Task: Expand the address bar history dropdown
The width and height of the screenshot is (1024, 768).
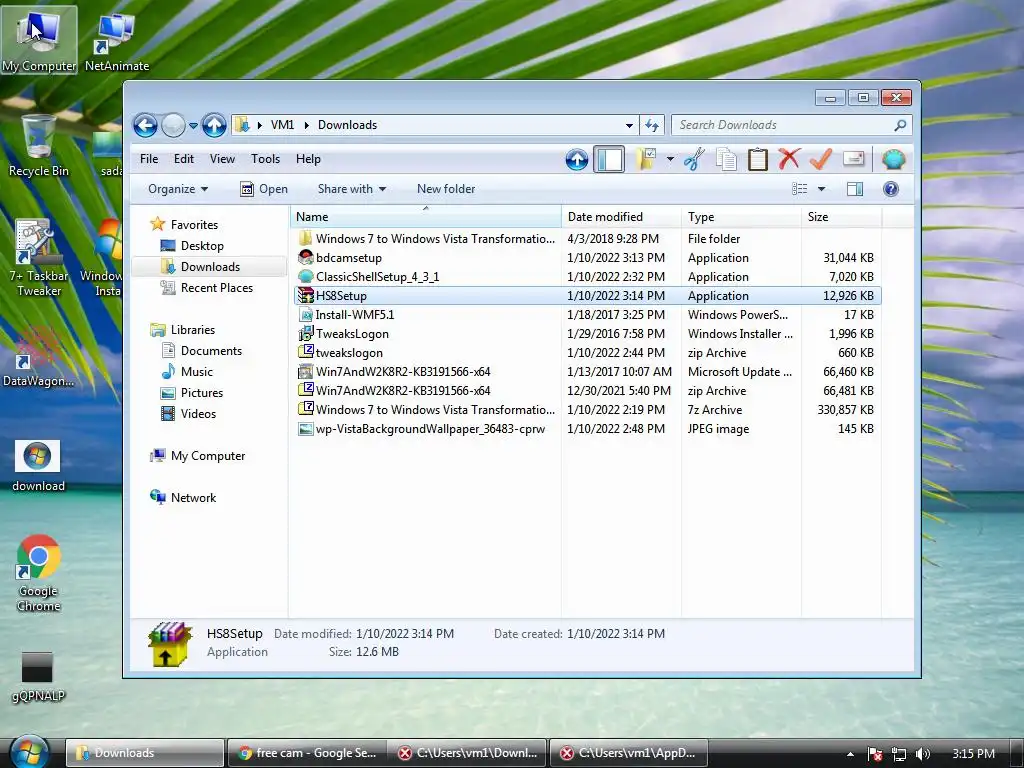Action: tap(629, 125)
